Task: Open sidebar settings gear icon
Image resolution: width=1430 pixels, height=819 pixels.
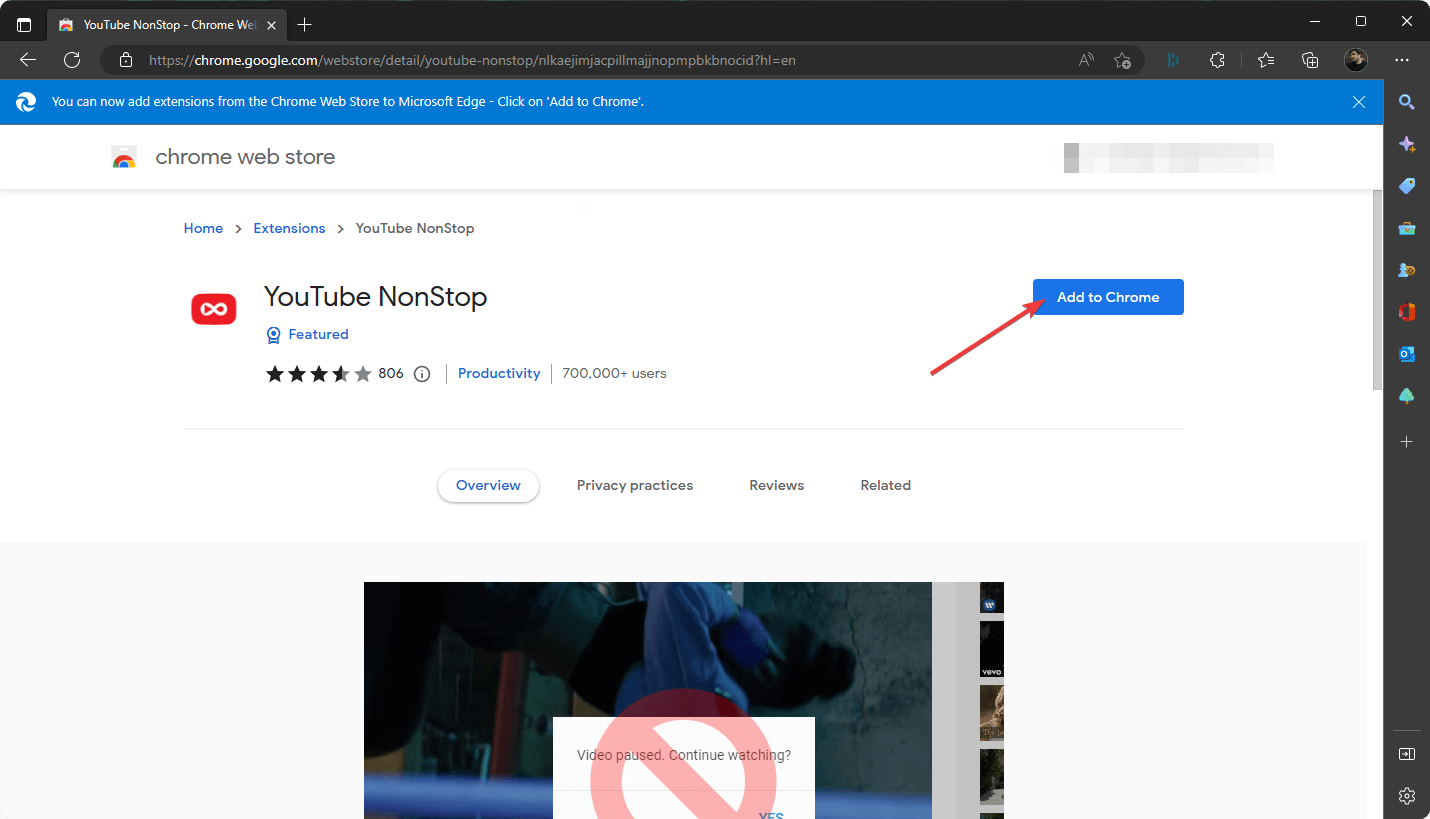Action: (1407, 796)
